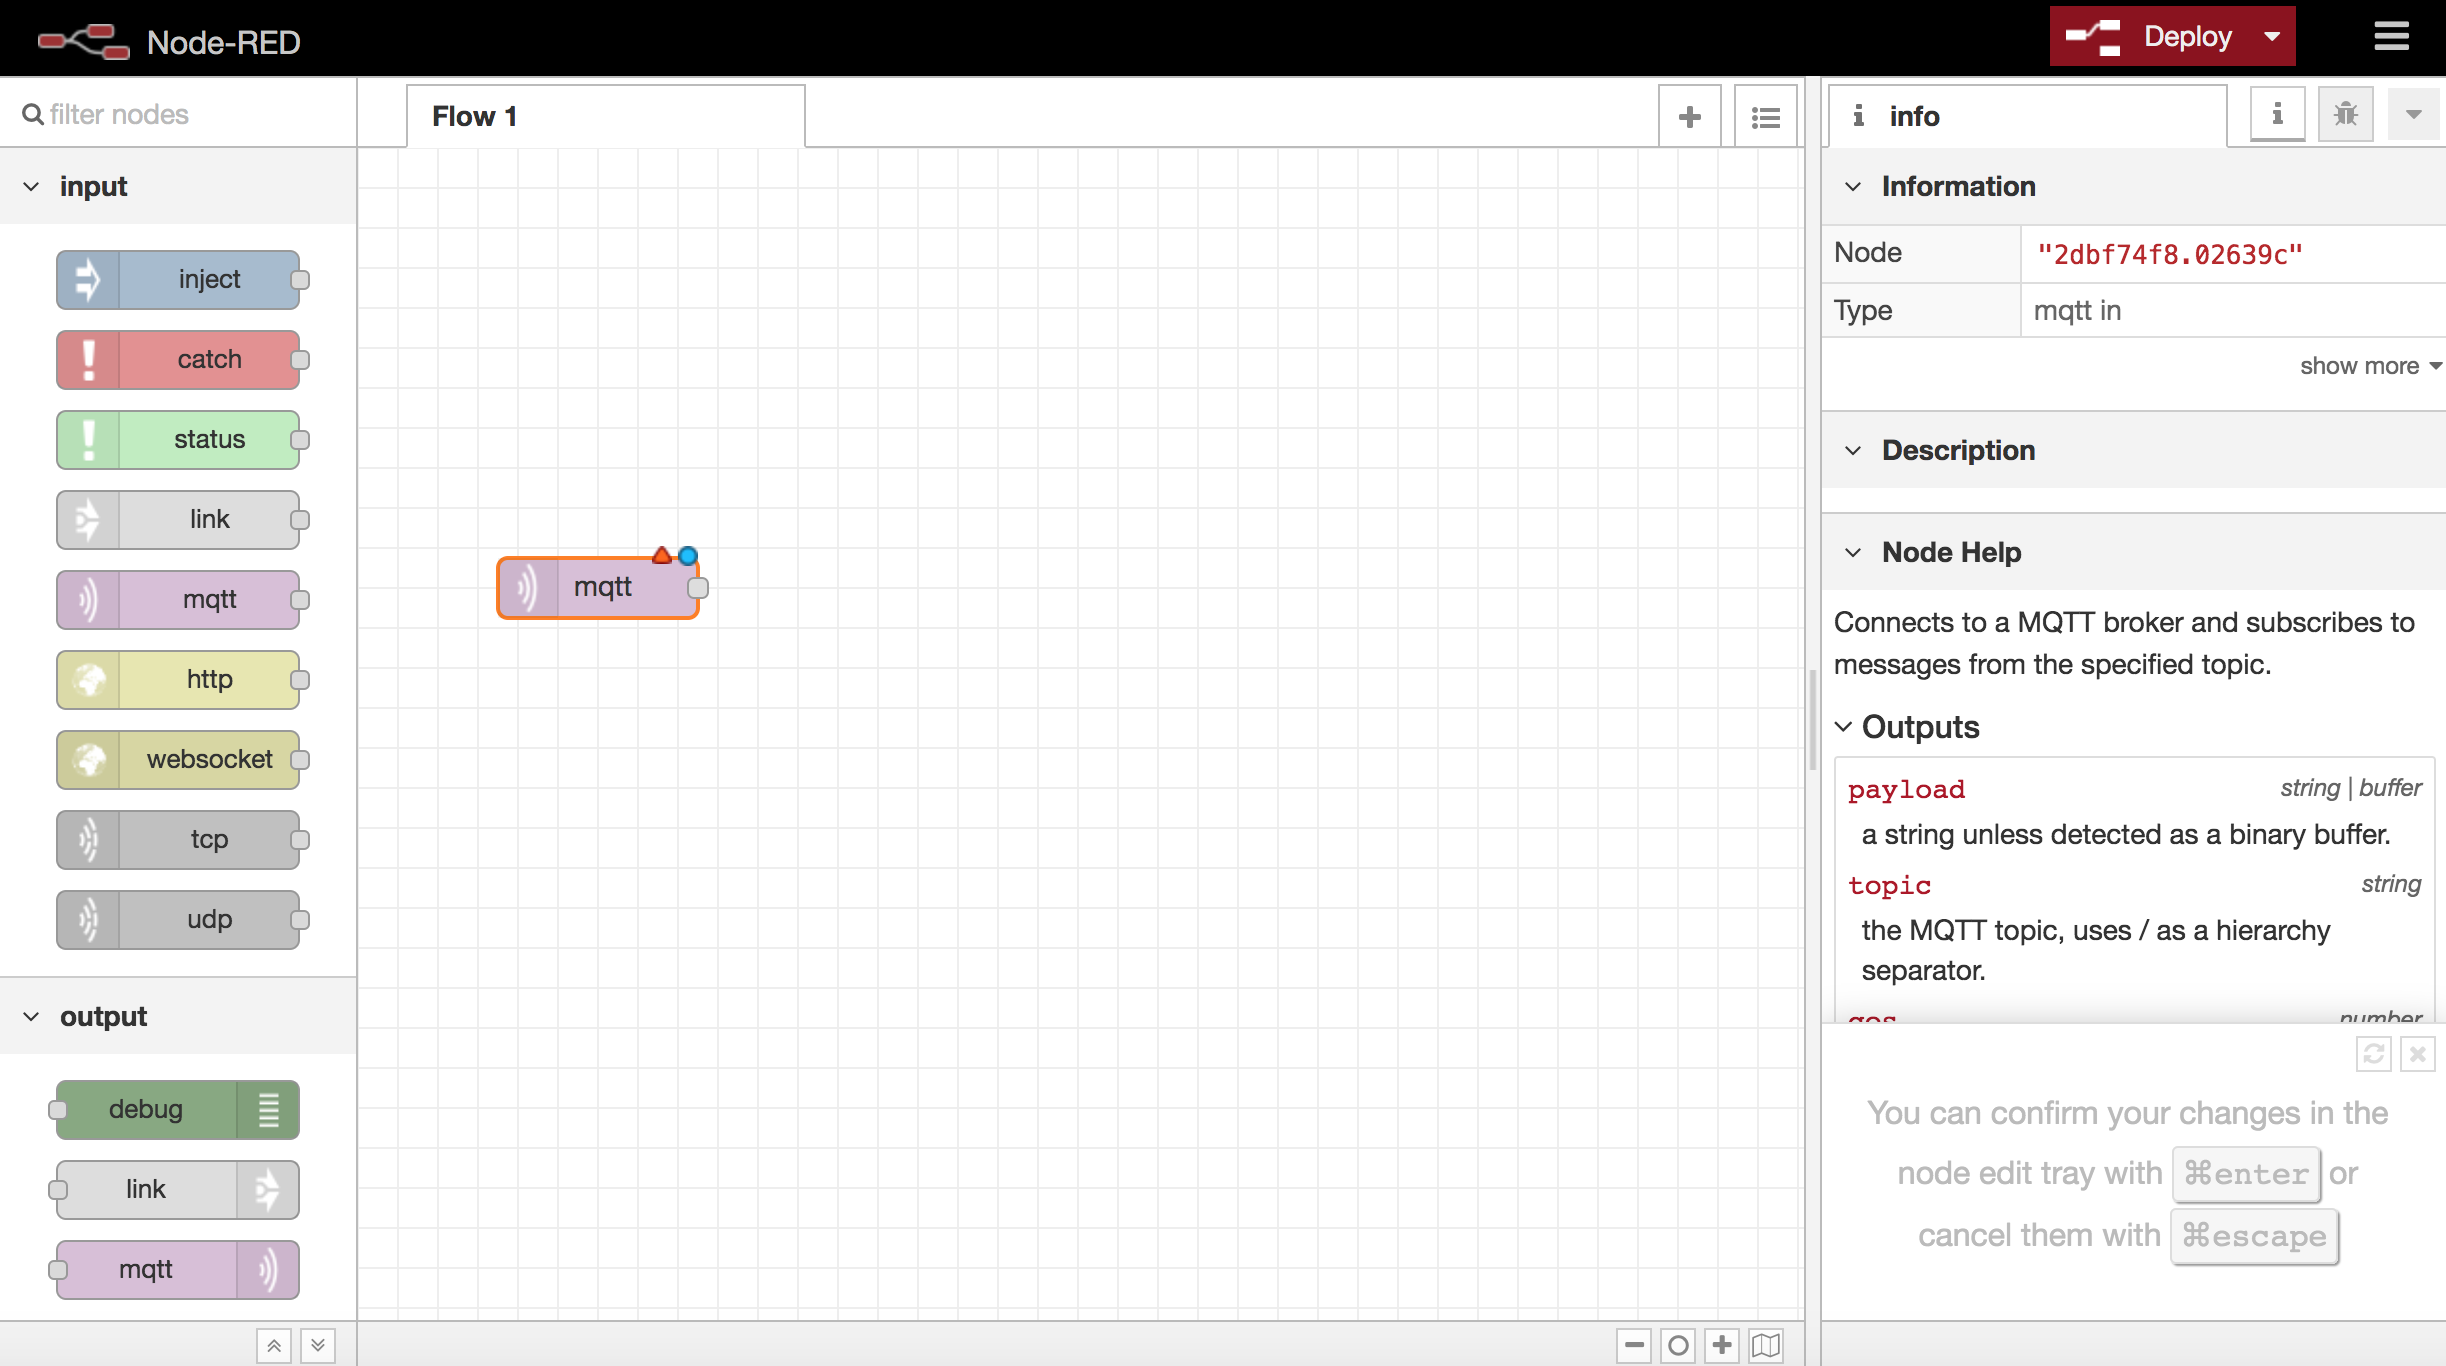Viewport: 2446px width, 1366px height.
Task: Add a new flow tab
Action: click(x=1690, y=116)
